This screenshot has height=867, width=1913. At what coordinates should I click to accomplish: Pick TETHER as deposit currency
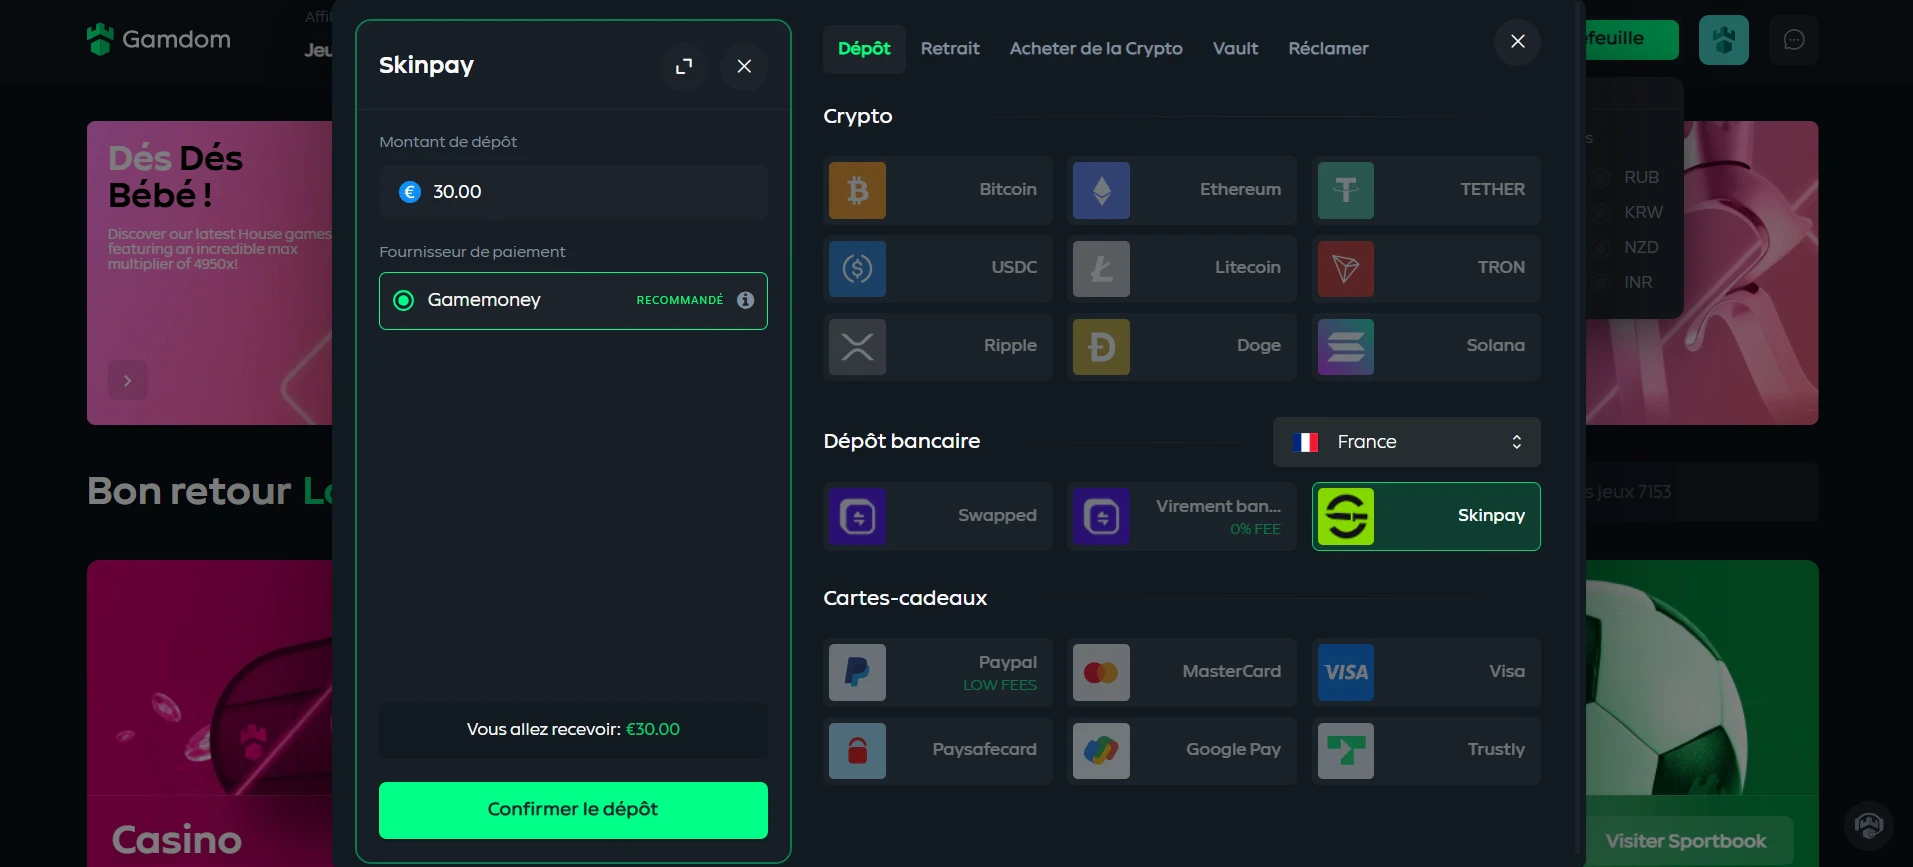[1426, 190]
